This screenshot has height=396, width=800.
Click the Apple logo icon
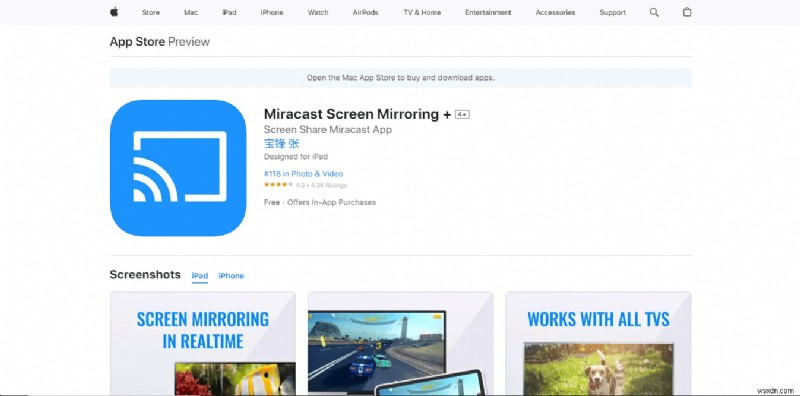(114, 12)
